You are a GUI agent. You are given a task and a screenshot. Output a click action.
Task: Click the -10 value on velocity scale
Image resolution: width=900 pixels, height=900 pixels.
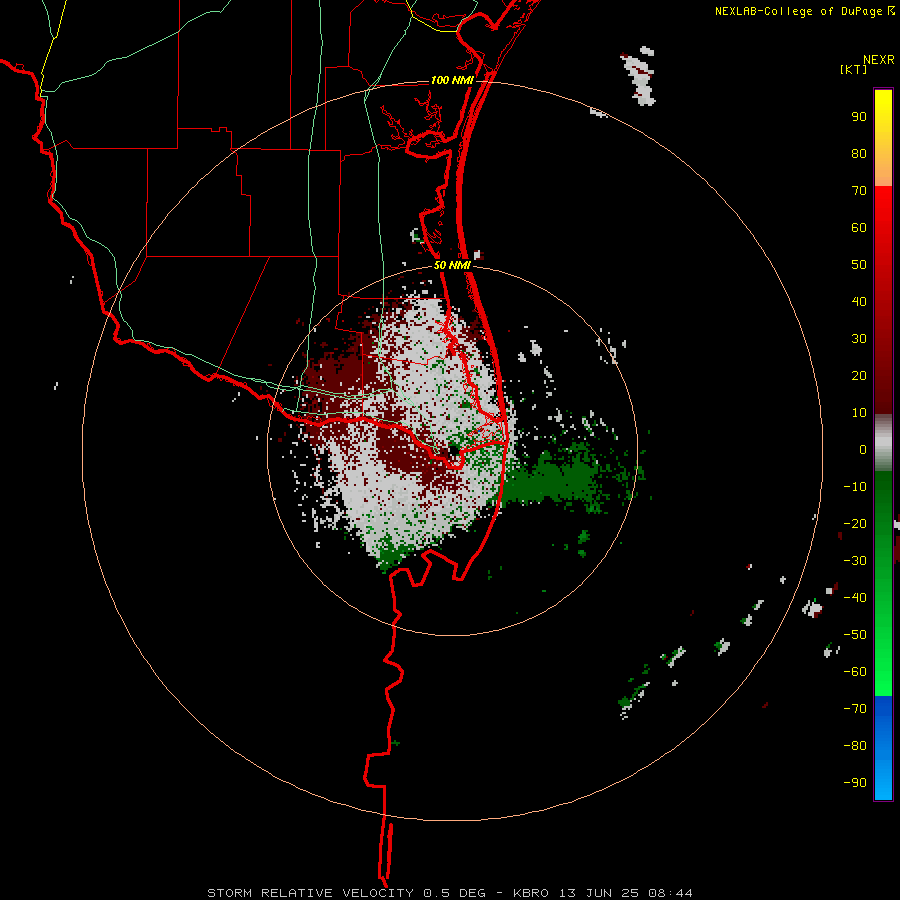point(855,487)
